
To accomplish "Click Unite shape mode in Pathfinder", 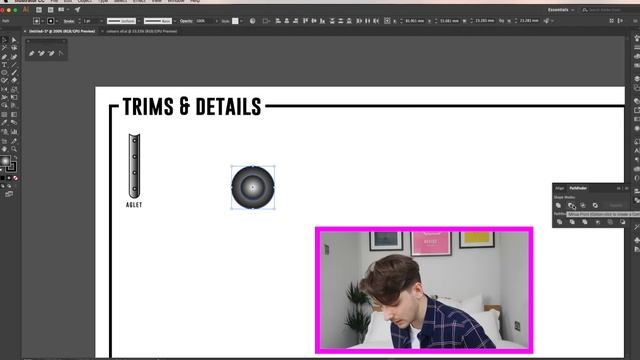I will [x=558, y=205].
